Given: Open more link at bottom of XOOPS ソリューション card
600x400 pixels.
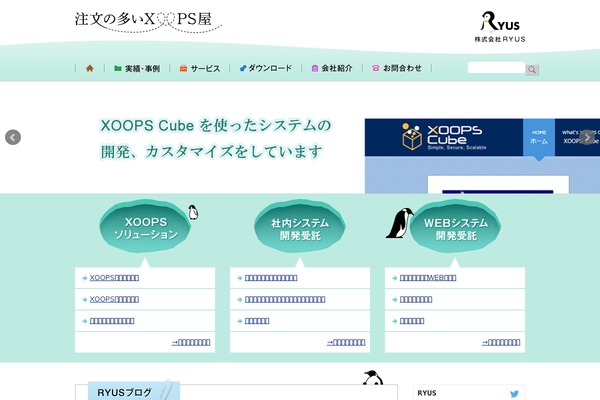Looking at the screenshot, I should pyautogui.click(x=191, y=342).
